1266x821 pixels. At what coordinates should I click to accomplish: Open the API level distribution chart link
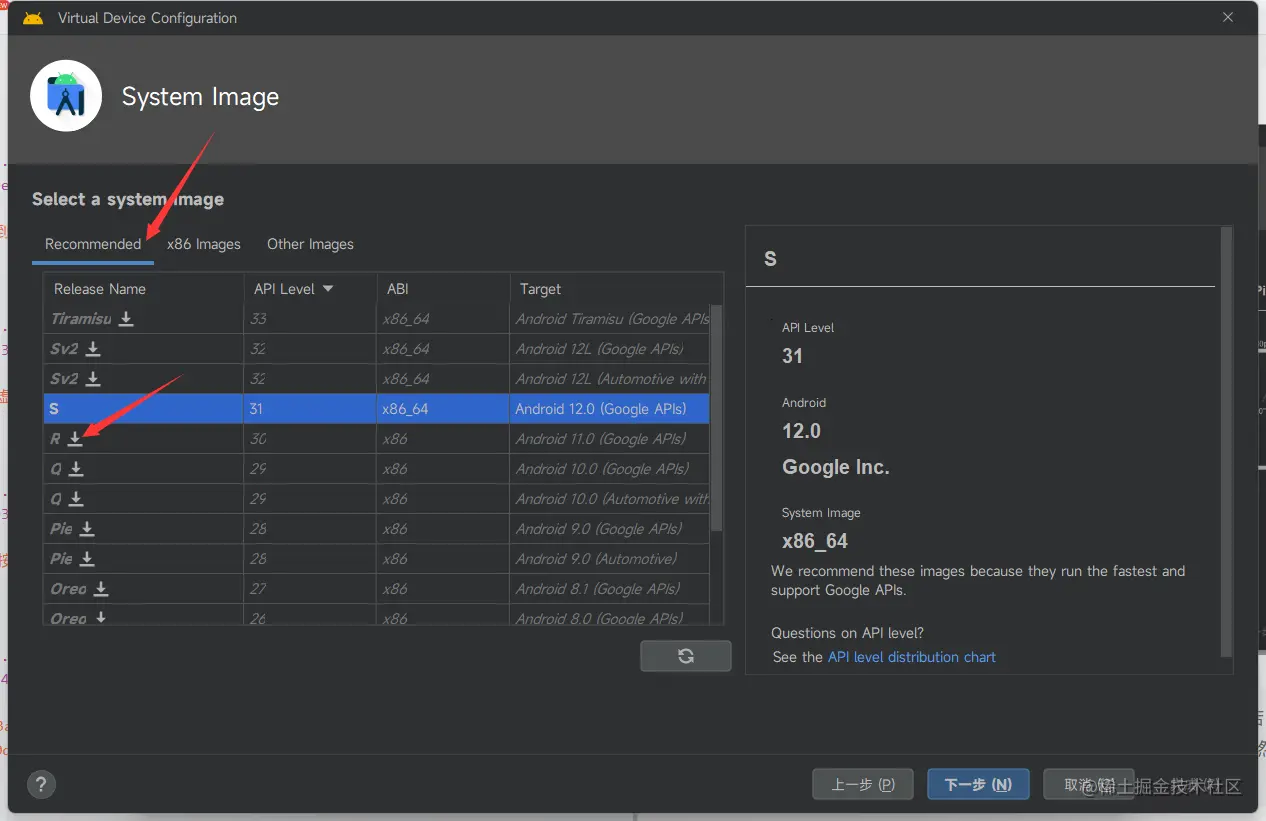(x=912, y=657)
